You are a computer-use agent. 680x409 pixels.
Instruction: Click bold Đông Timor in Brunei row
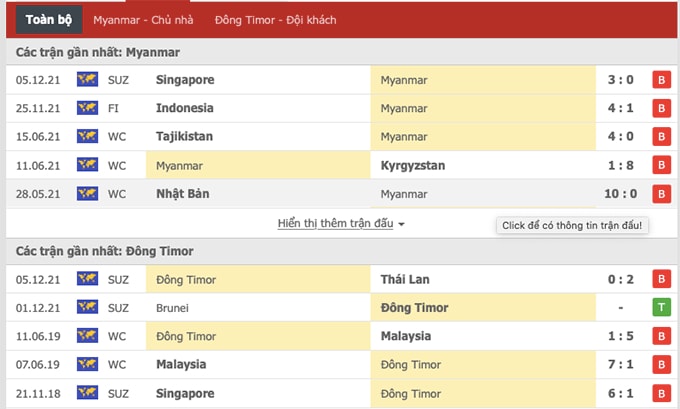tap(415, 308)
